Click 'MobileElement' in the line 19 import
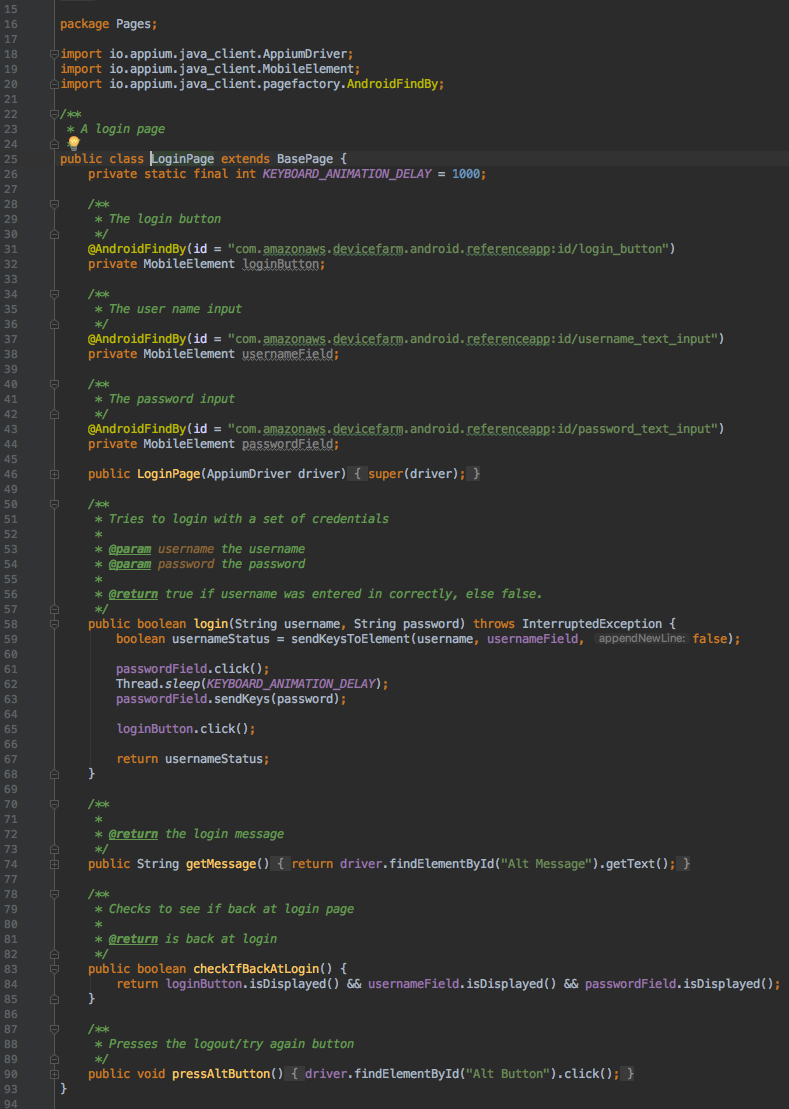The image size is (789, 1109). point(308,69)
